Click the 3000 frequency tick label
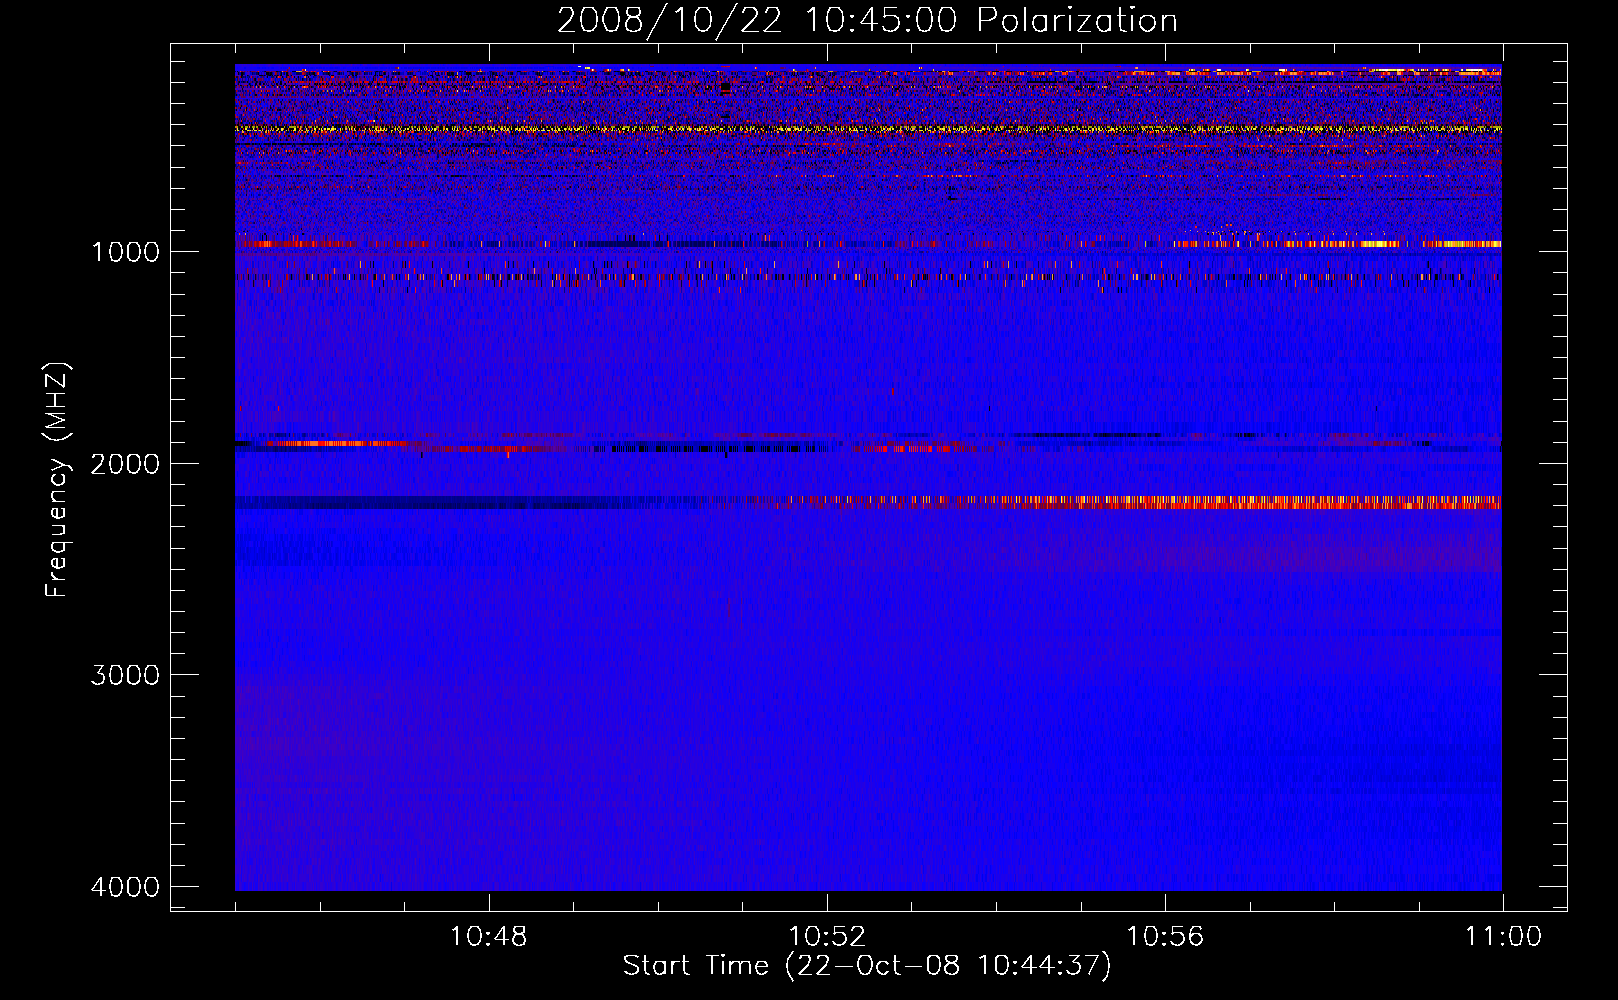Screen dimensions: 1618x1000 pos(125,675)
